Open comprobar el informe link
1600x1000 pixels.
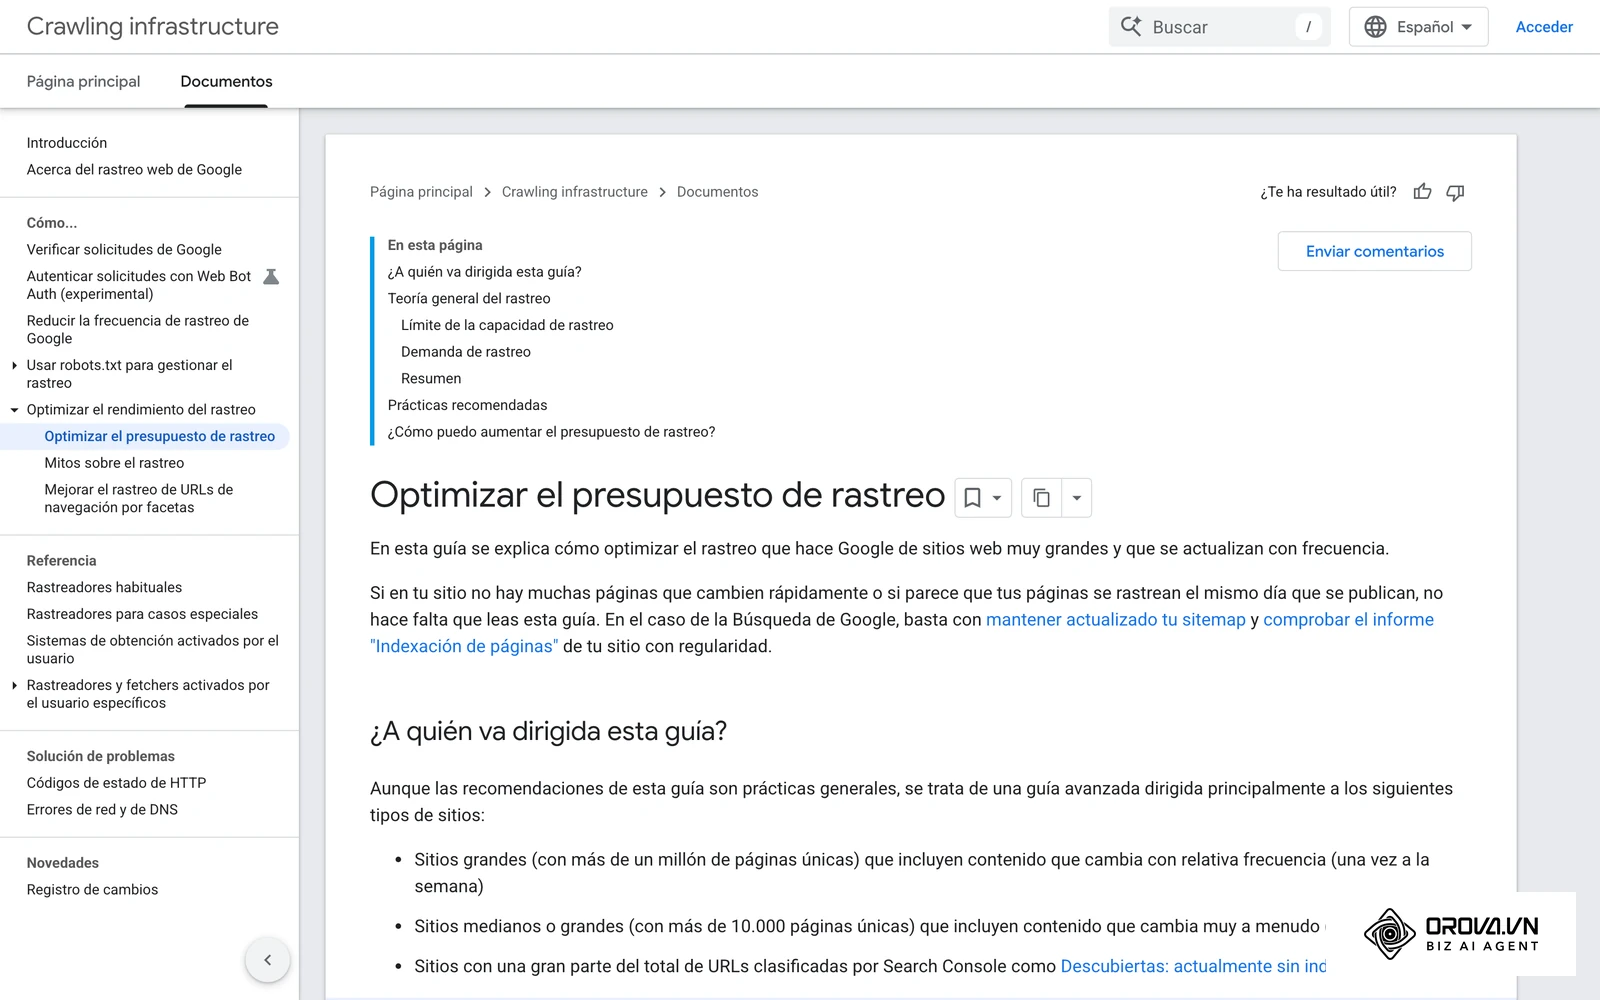click(x=1348, y=620)
